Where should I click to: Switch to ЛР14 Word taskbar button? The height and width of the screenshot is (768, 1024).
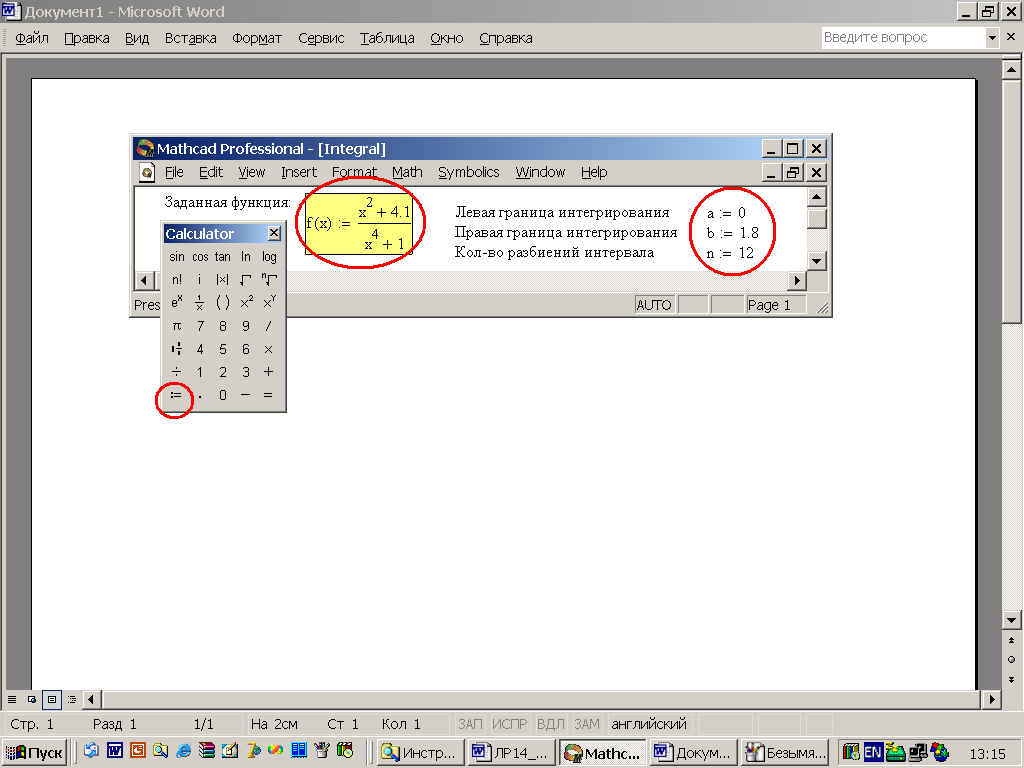click(512, 753)
